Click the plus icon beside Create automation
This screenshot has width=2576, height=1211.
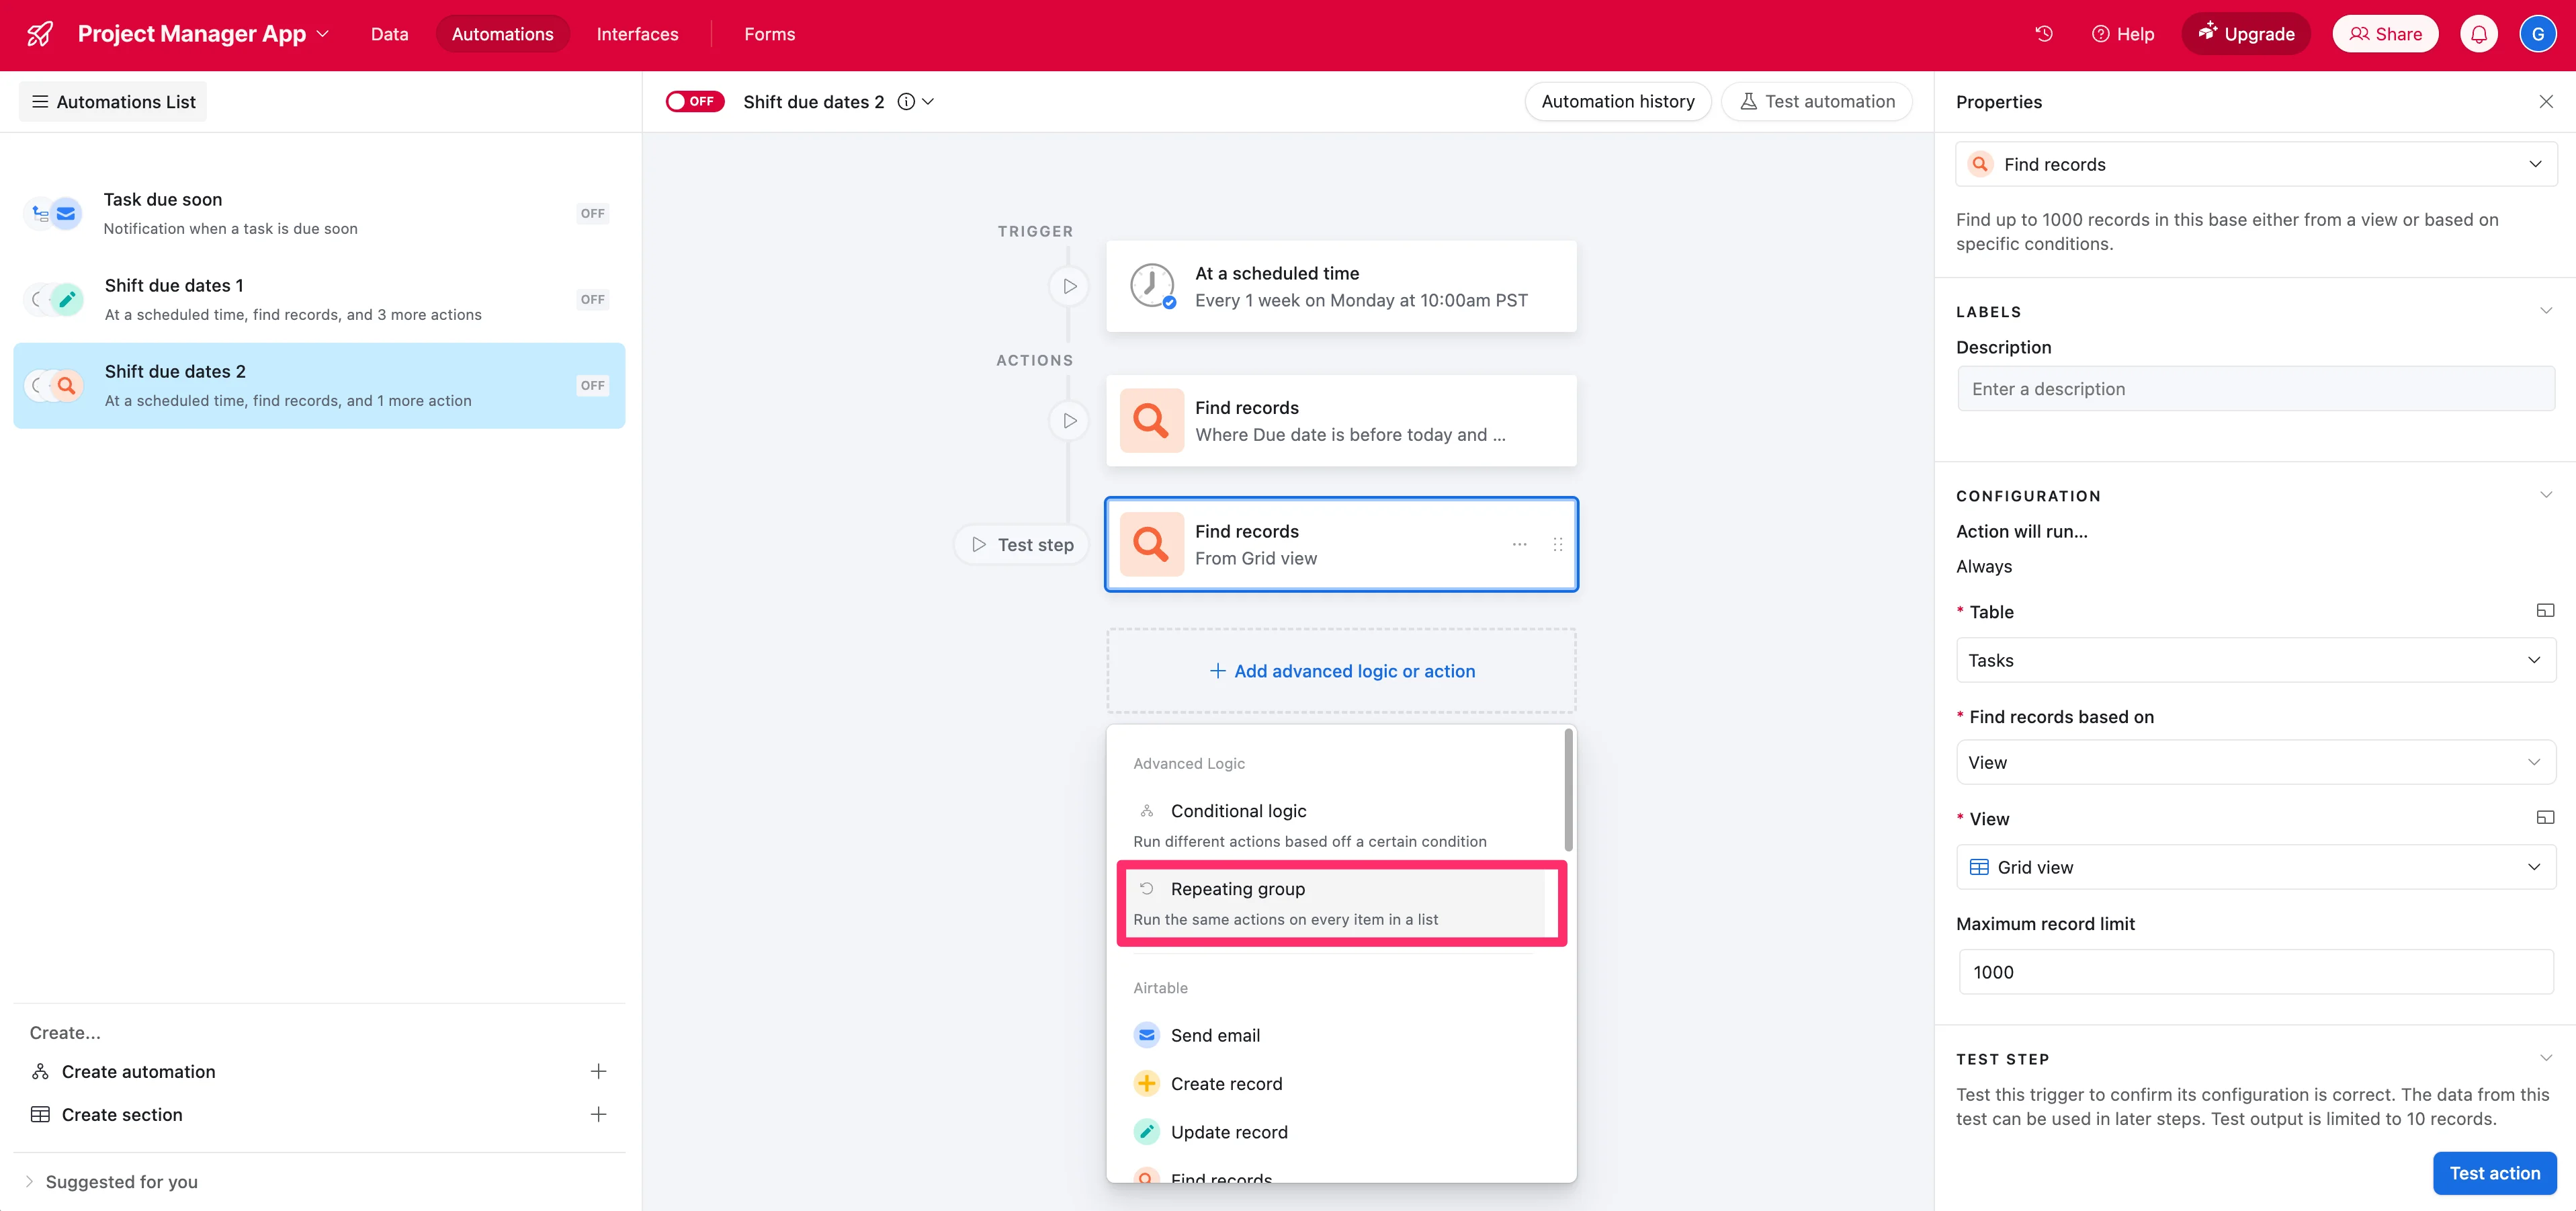(x=598, y=1071)
